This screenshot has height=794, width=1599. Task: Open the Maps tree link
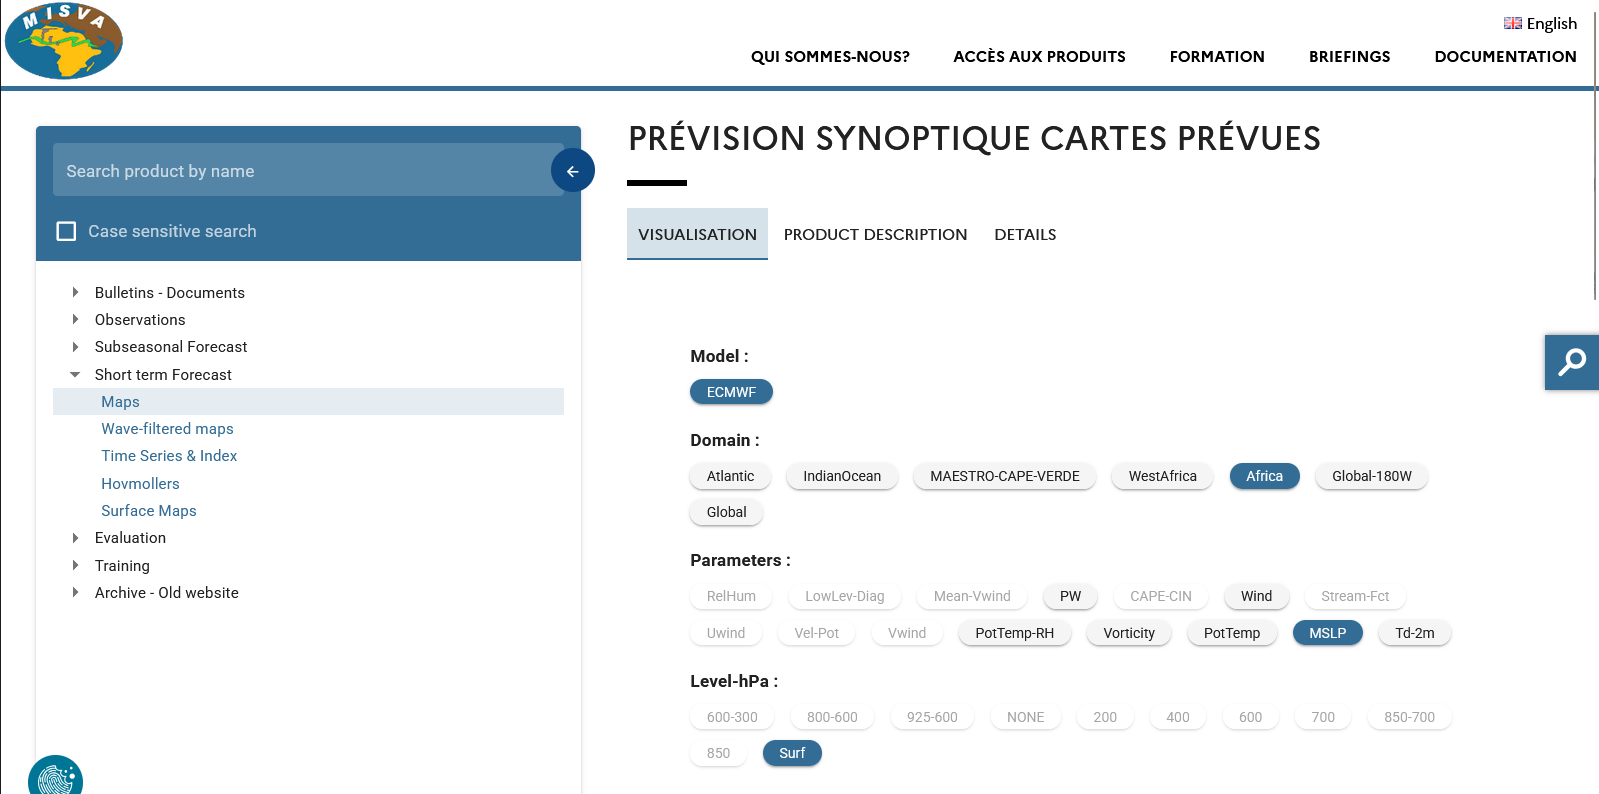click(x=120, y=401)
